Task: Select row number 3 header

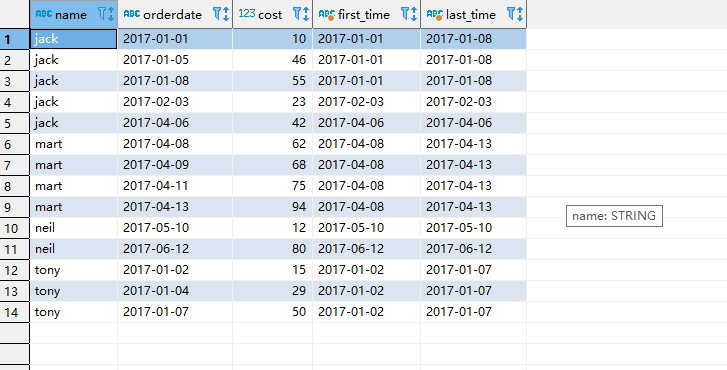Action: coord(15,81)
